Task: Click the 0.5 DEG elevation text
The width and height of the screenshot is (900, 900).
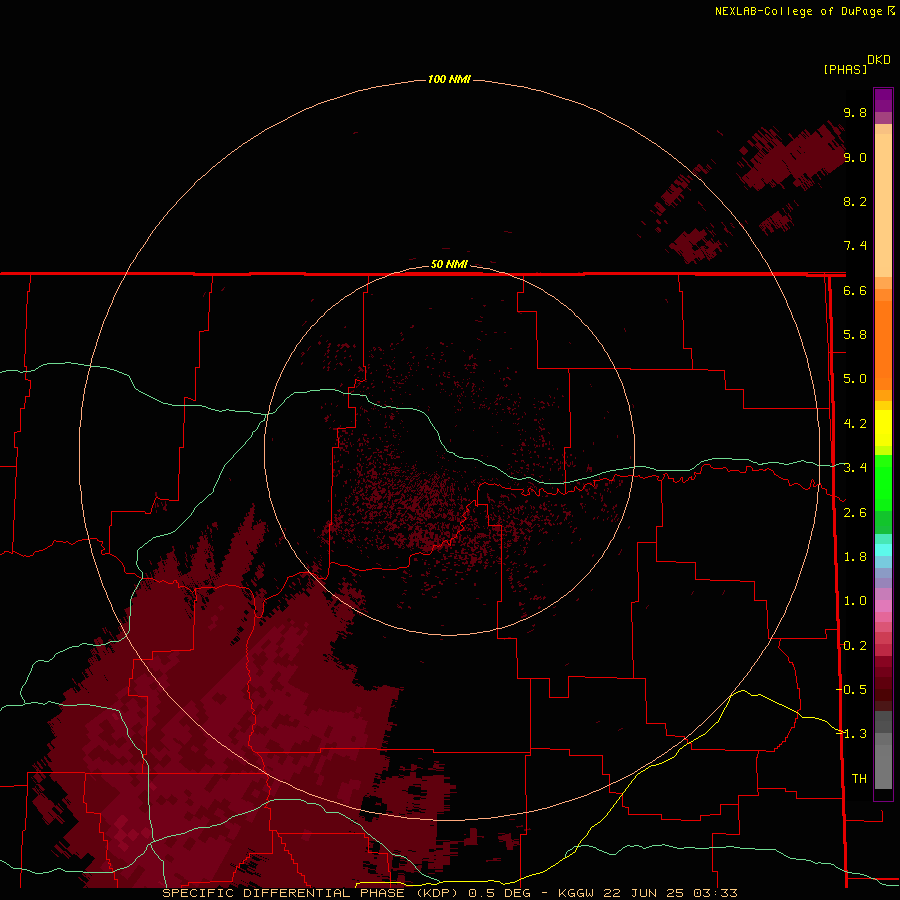Action: pos(502,893)
